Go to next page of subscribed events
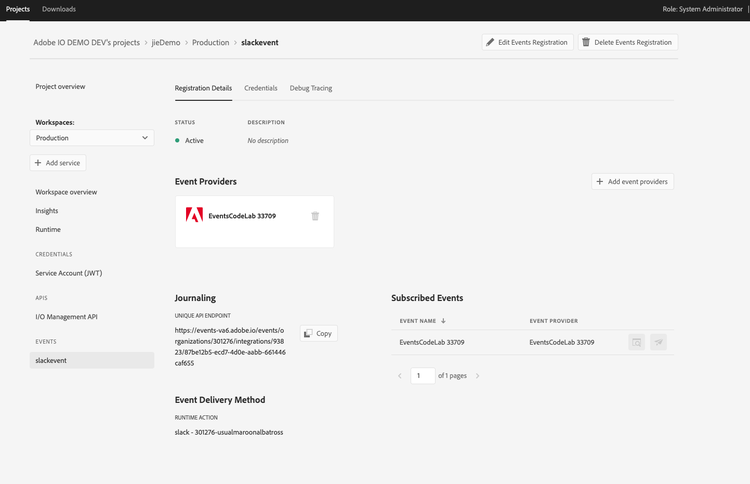The image size is (750, 484). click(477, 376)
